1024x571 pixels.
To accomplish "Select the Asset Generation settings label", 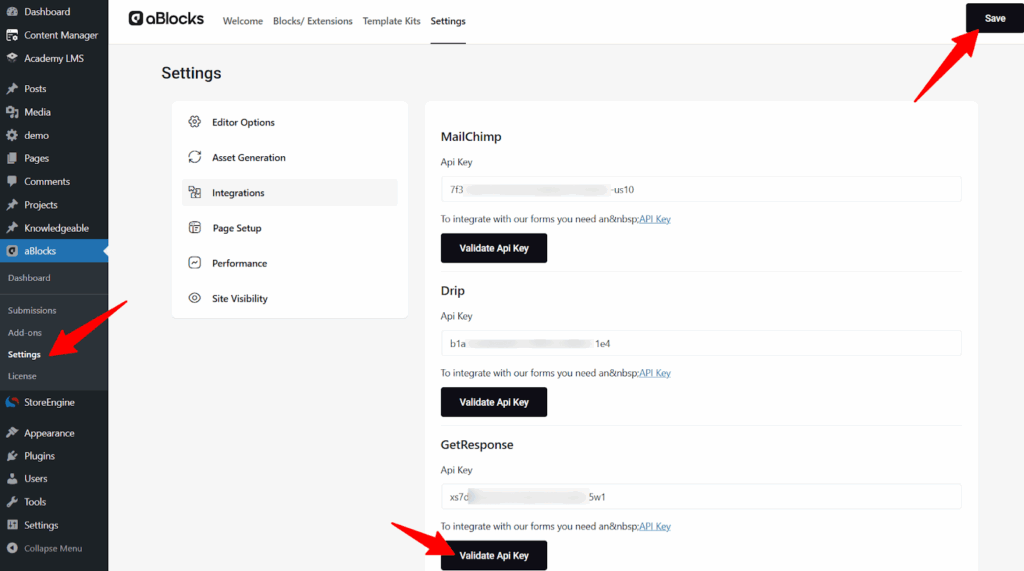I will pos(249,157).
